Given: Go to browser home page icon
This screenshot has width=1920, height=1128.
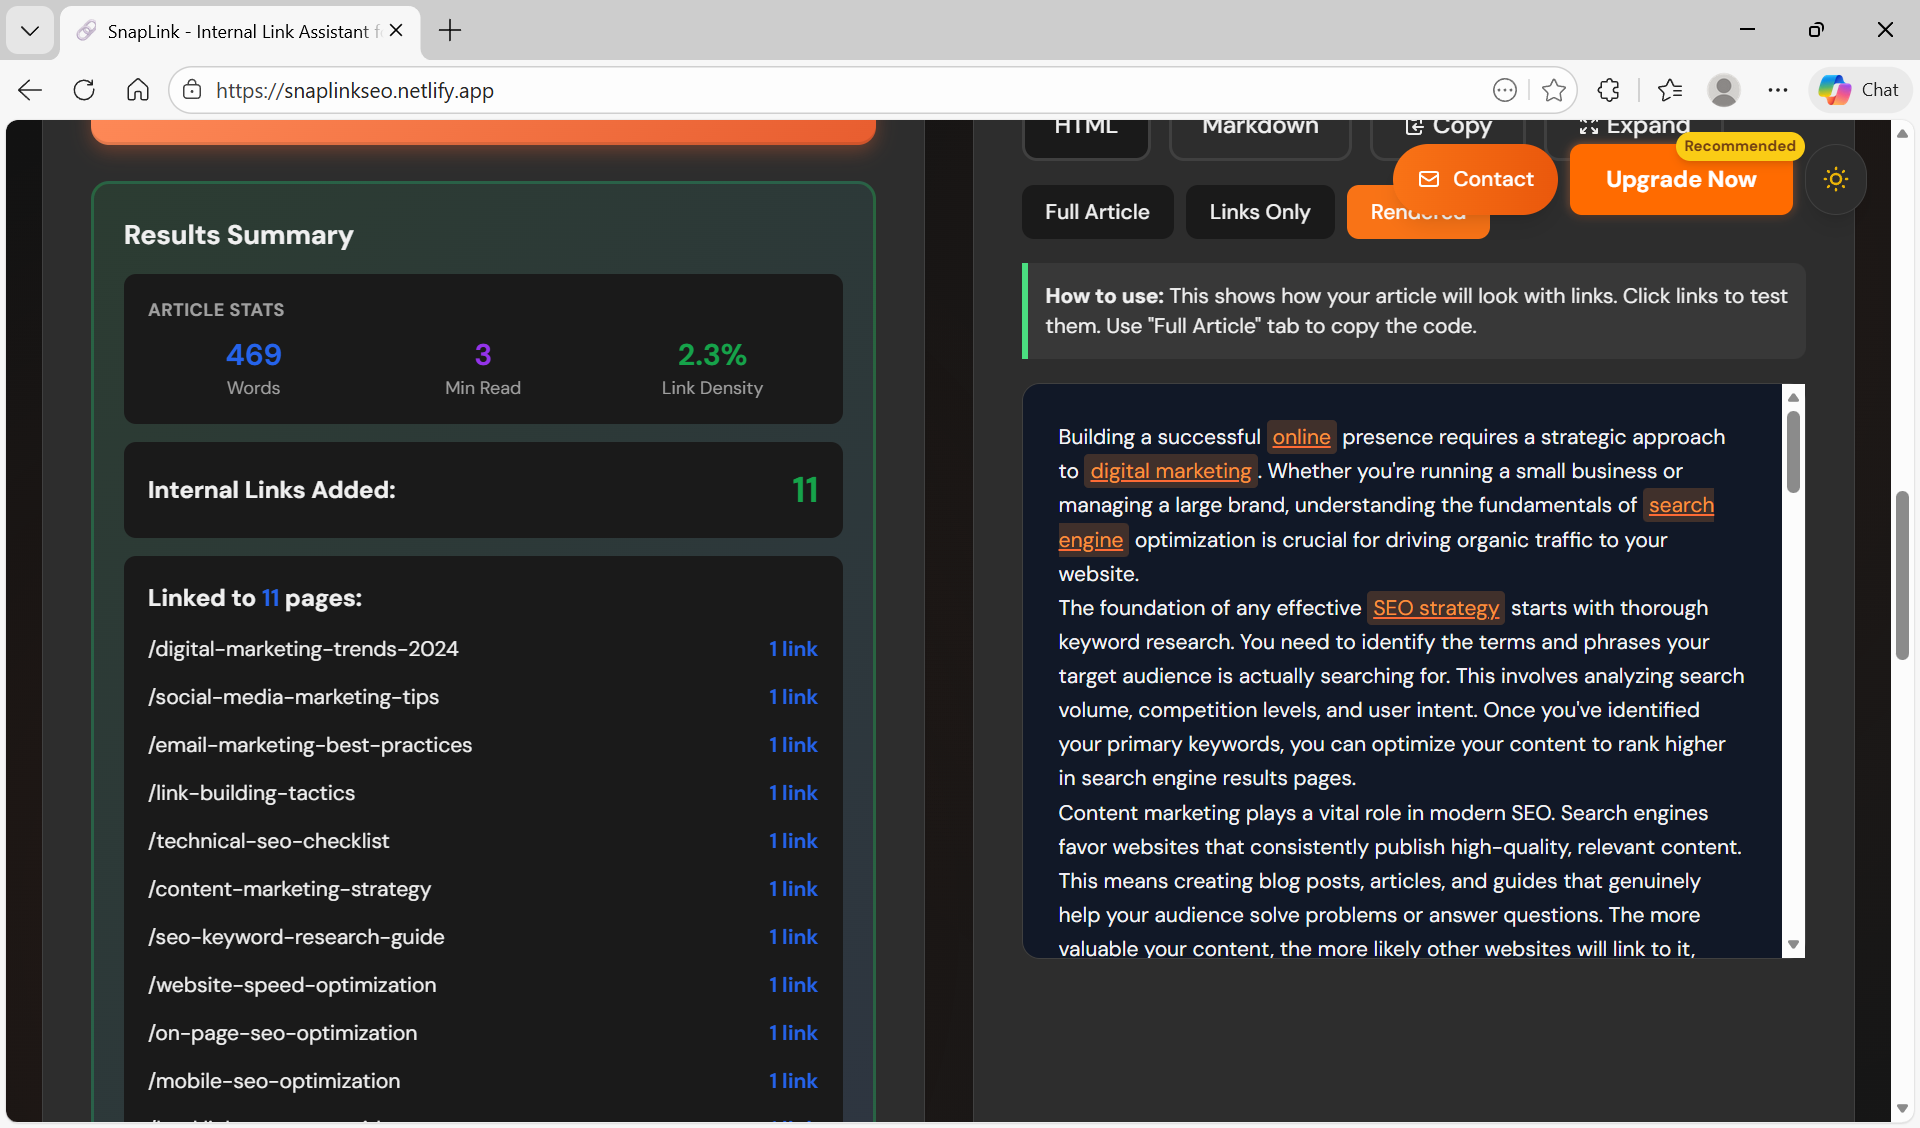Looking at the screenshot, I should (x=138, y=90).
